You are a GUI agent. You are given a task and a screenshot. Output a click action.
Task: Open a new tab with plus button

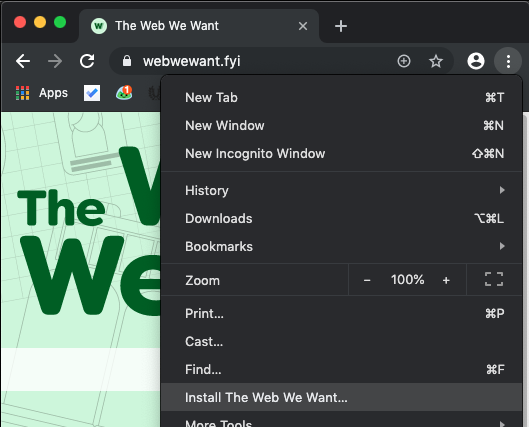341,26
